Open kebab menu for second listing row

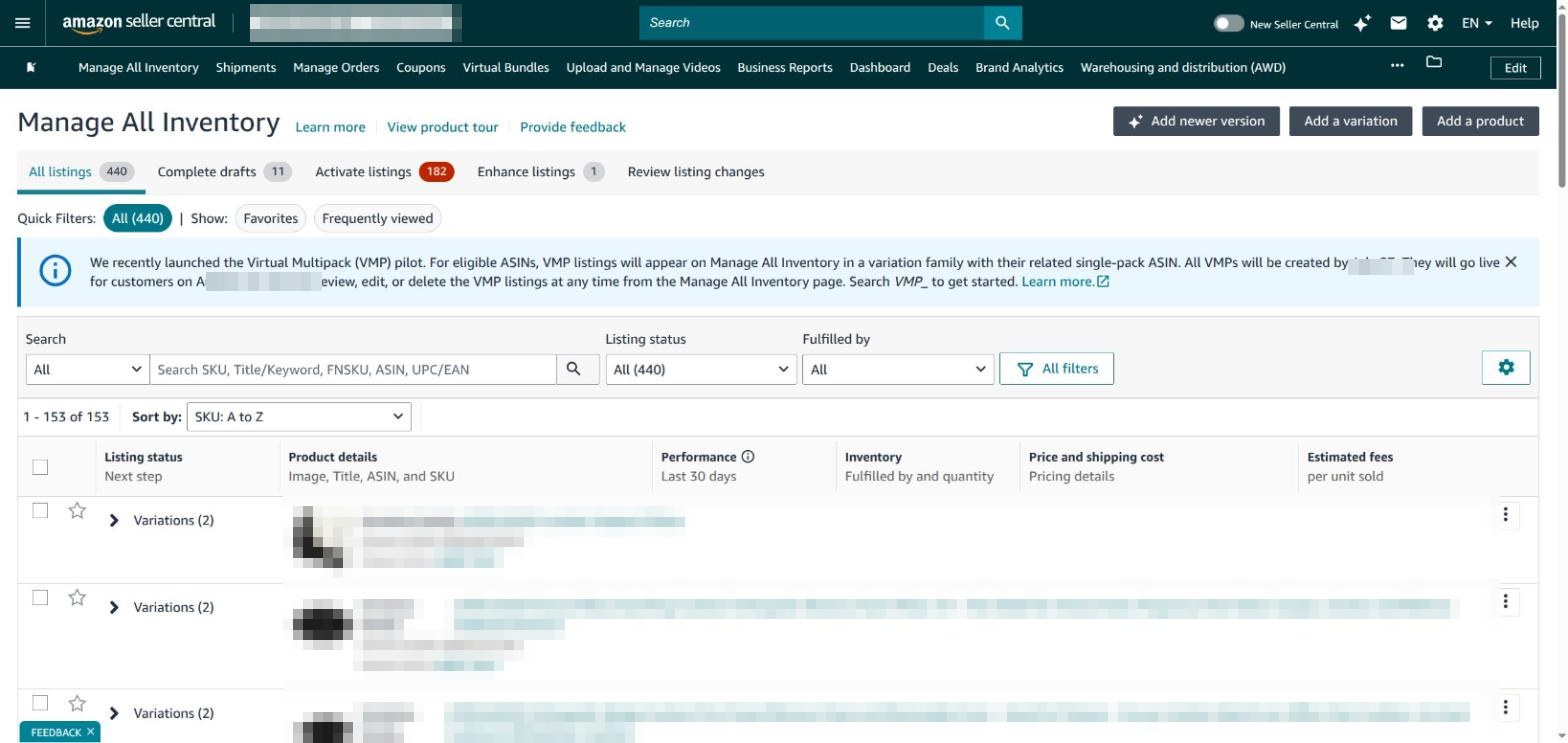tap(1505, 602)
